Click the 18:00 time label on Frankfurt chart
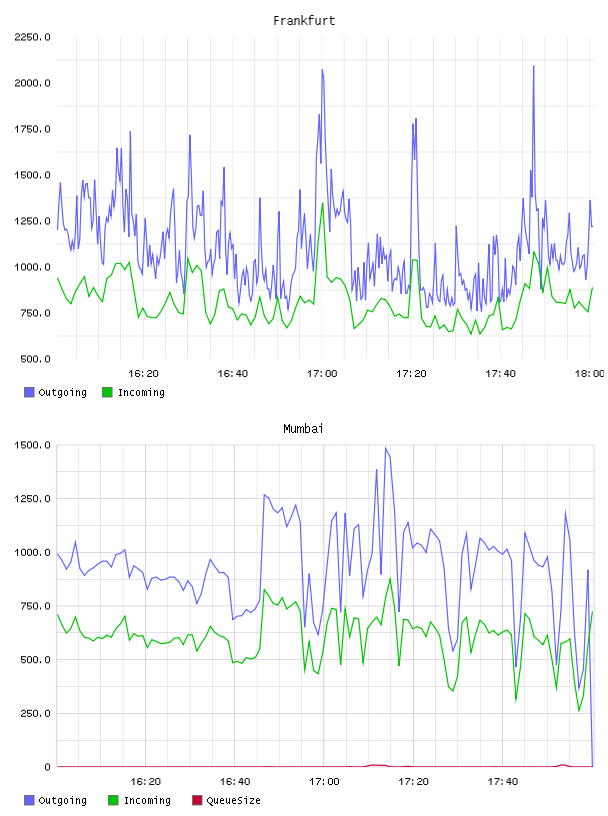The image size is (608, 816). click(x=589, y=374)
